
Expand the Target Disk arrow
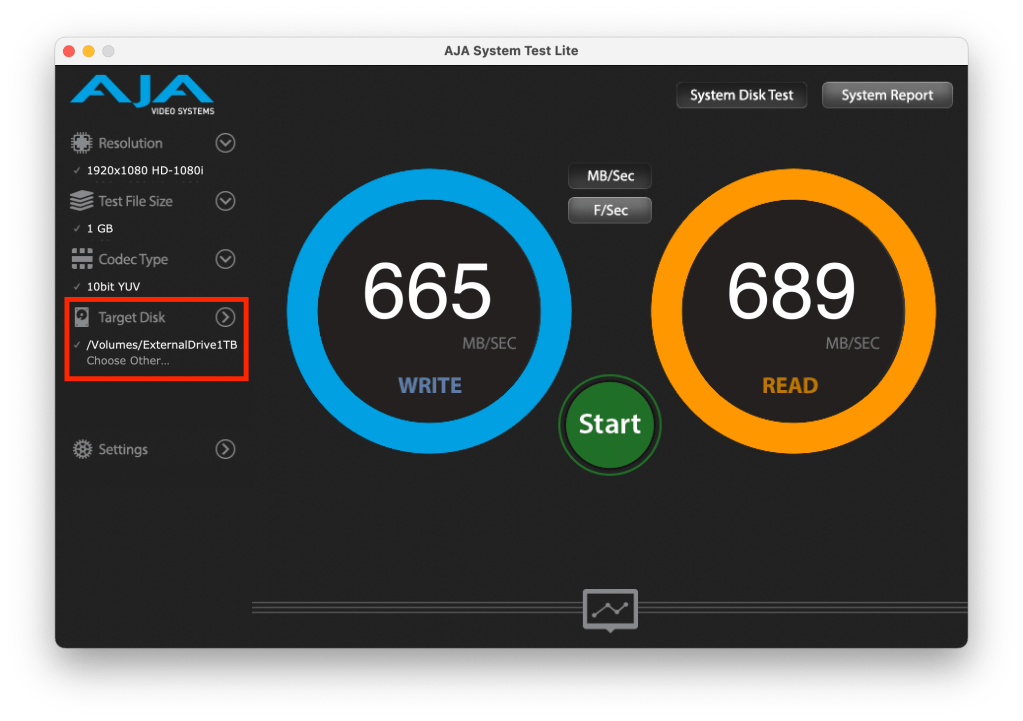pos(226,317)
